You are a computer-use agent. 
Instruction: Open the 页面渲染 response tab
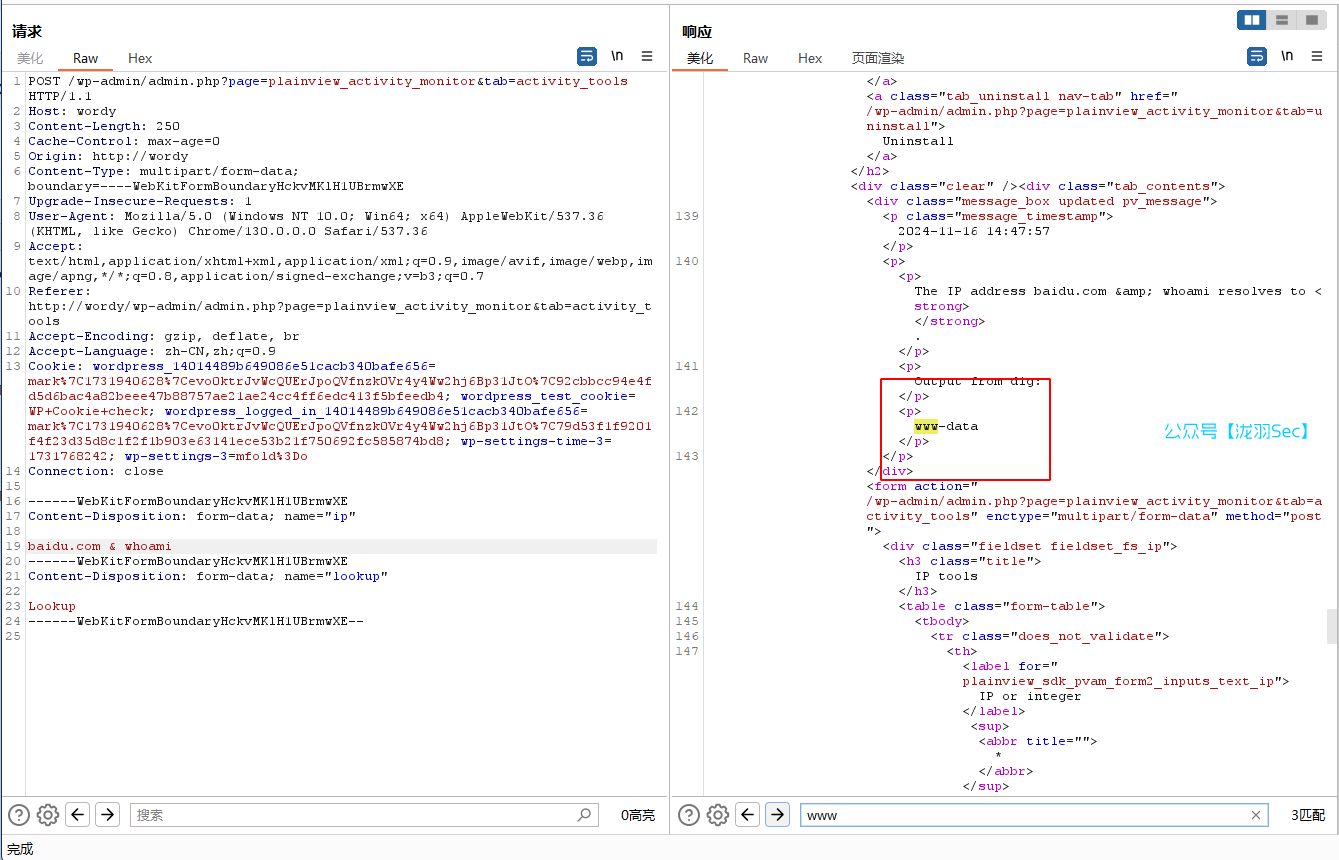coord(877,58)
